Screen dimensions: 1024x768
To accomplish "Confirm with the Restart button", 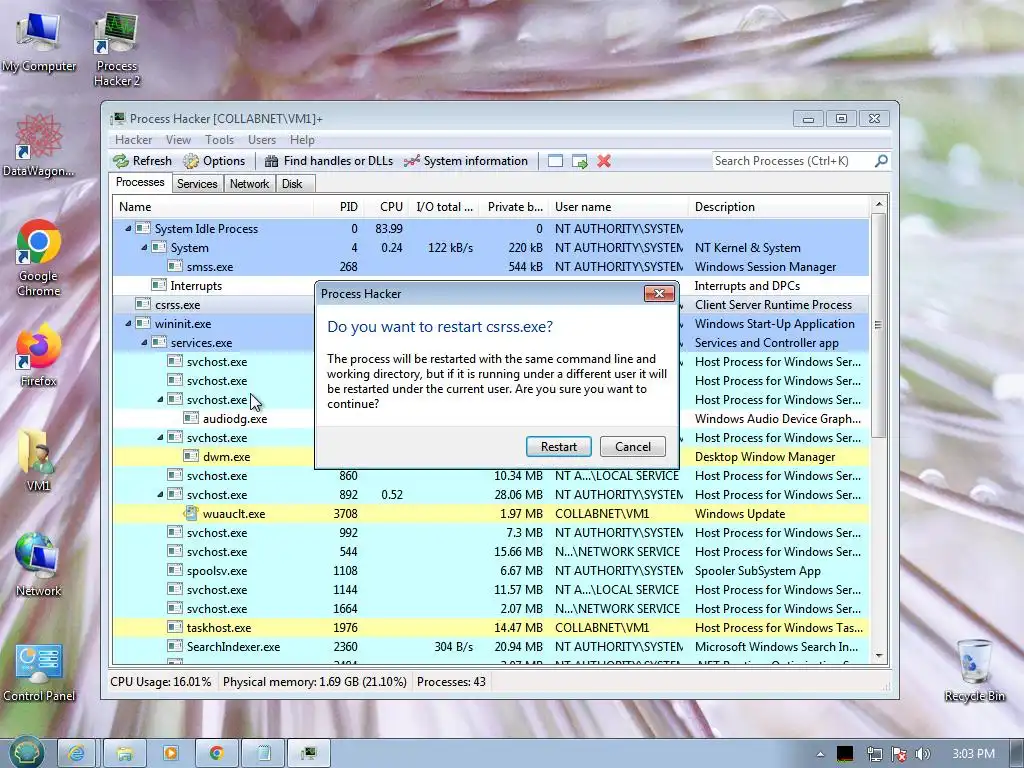I will pos(559,447).
